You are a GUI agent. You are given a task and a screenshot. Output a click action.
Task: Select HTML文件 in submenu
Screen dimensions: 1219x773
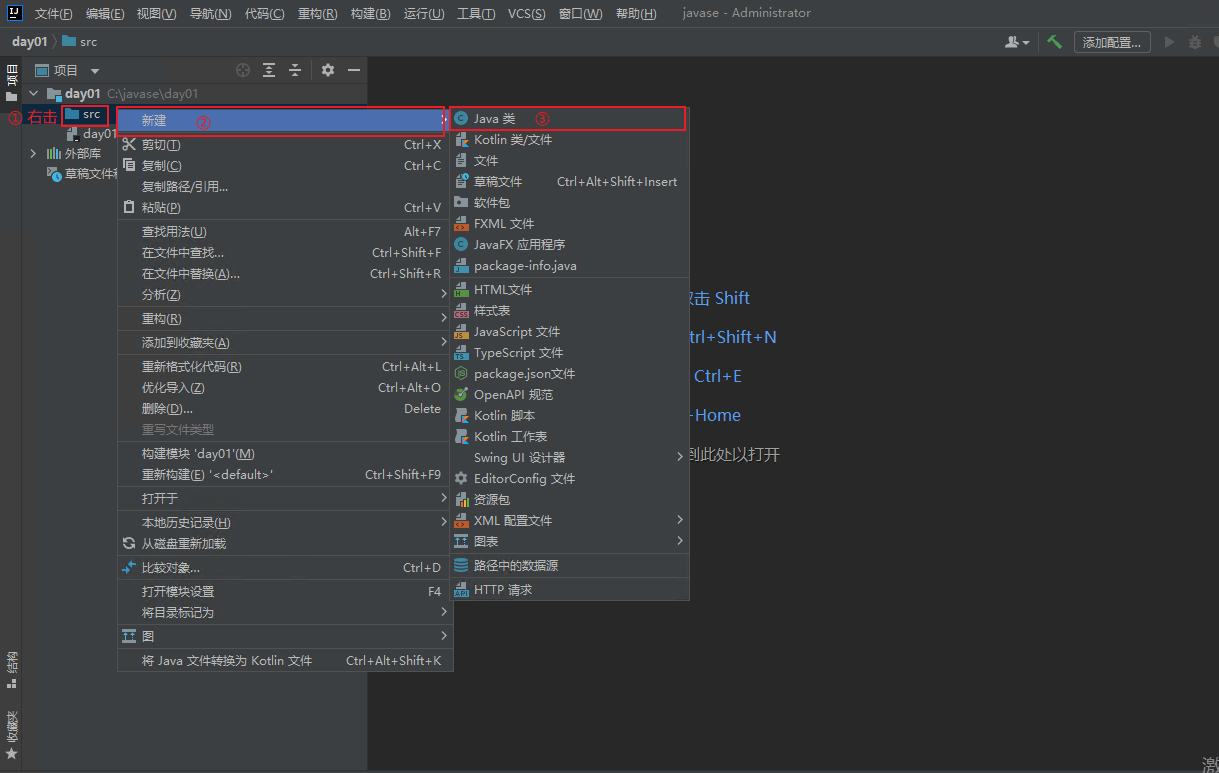coord(568,289)
